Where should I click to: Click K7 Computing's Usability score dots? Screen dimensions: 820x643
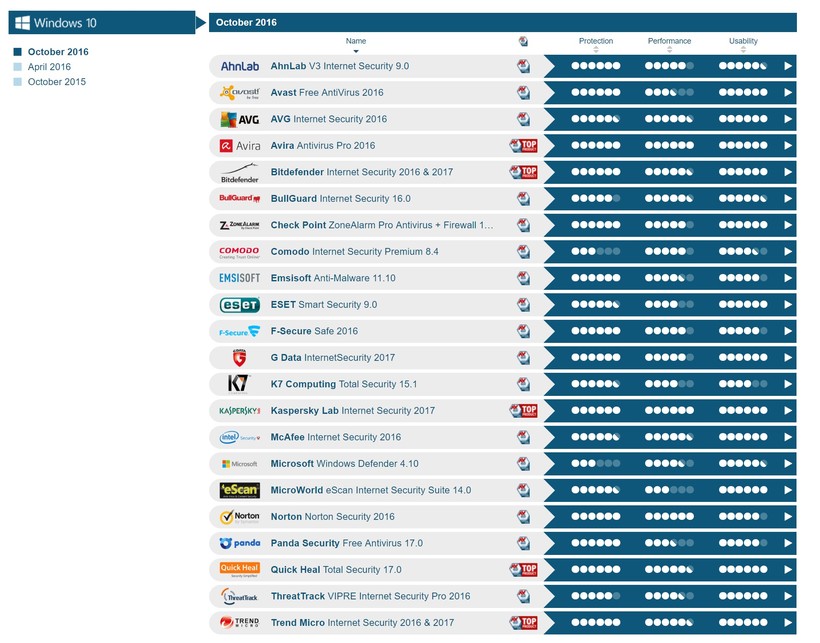(x=743, y=384)
